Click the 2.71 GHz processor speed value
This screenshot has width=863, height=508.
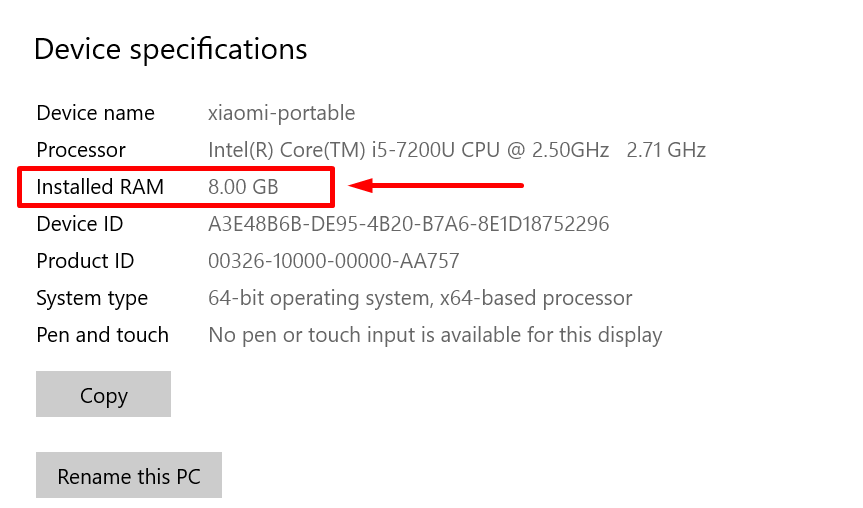(666, 150)
